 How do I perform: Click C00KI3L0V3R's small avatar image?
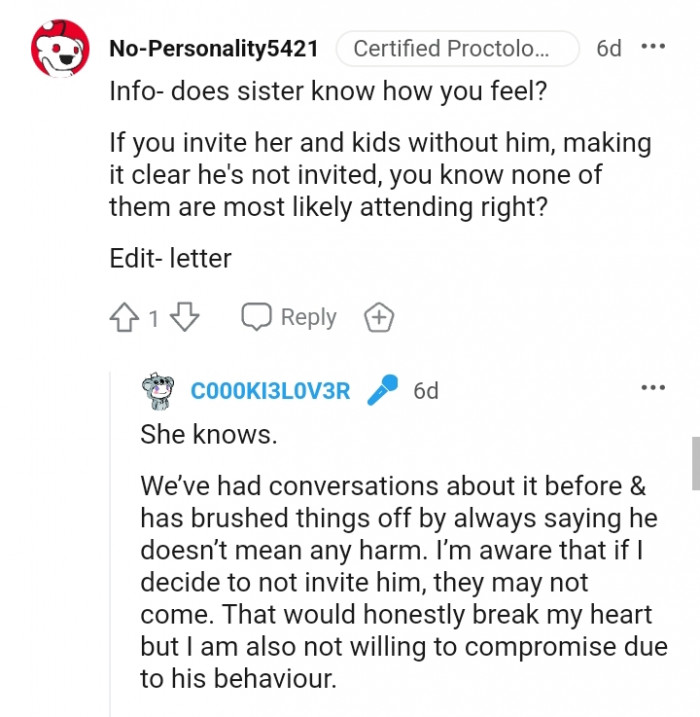pos(159,391)
